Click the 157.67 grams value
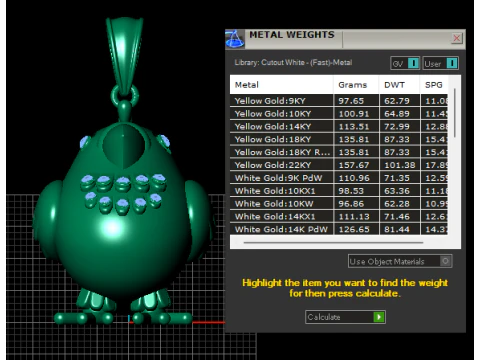480x360 pixels. [354, 165]
